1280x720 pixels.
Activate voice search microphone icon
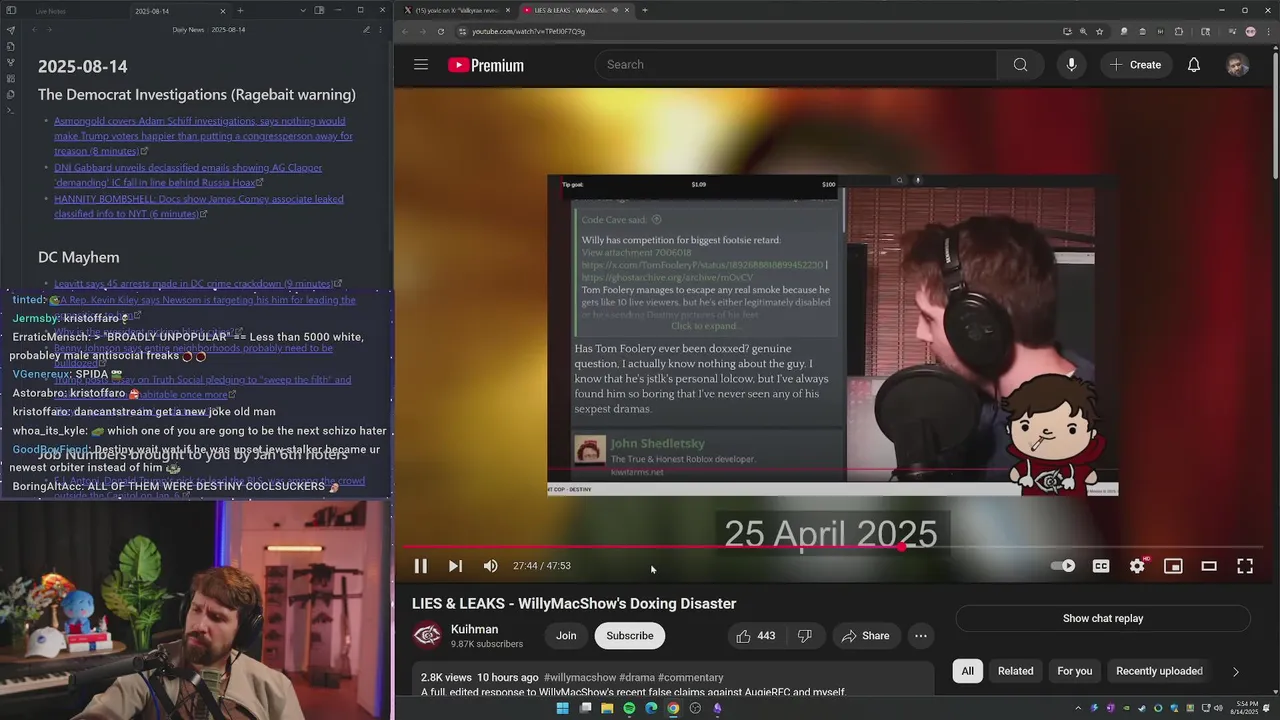pyautogui.click(x=1071, y=65)
